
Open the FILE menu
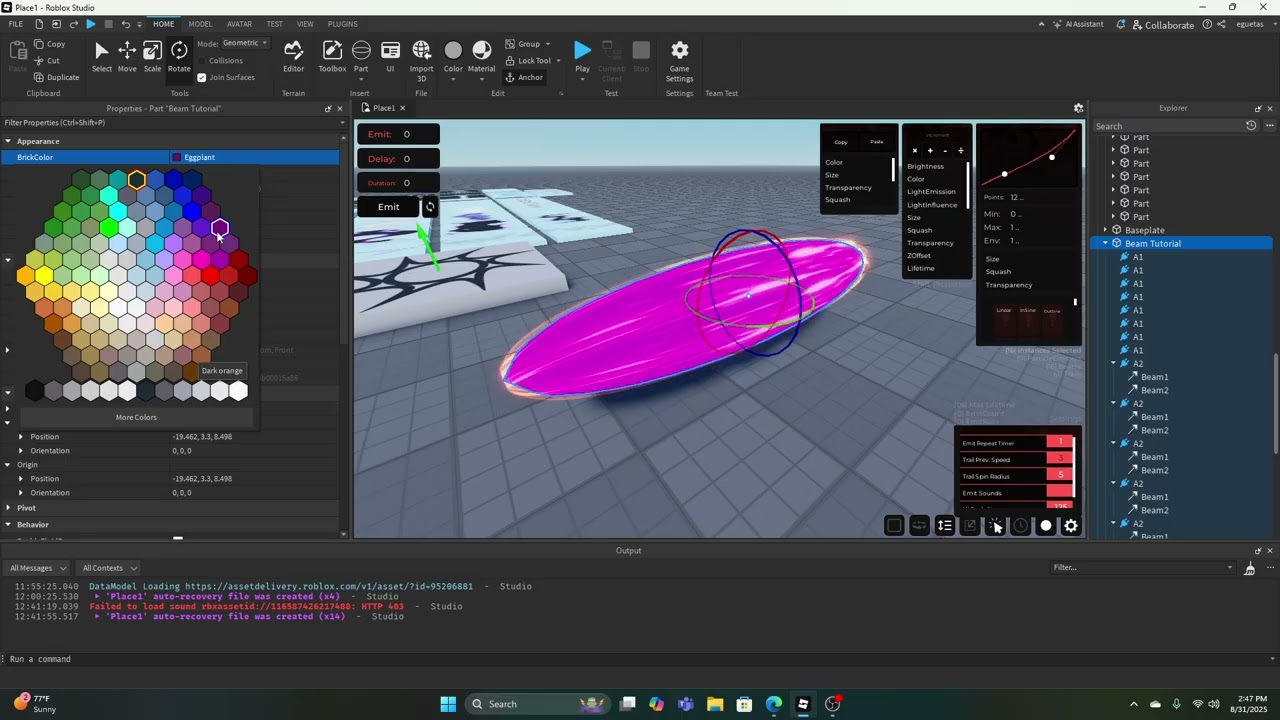click(16, 24)
